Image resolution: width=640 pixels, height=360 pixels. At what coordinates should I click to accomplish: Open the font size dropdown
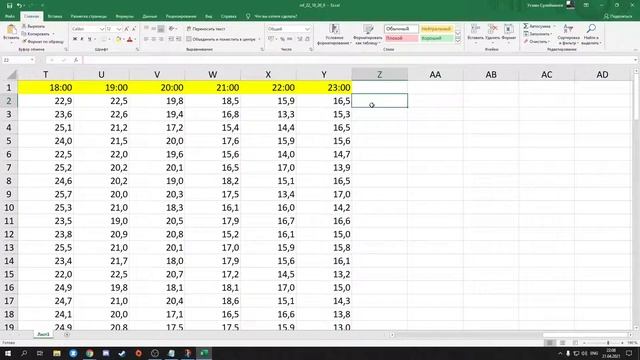pos(119,29)
